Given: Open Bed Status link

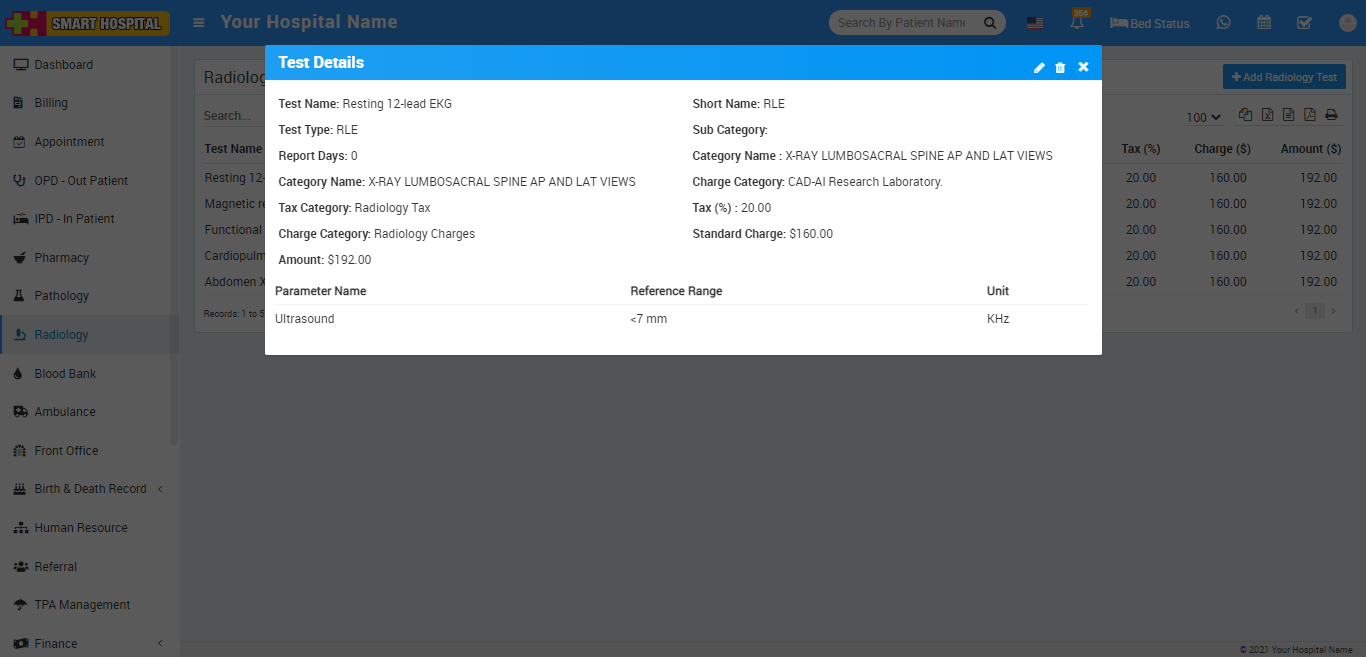Looking at the screenshot, I should (x=1149, y=23).
